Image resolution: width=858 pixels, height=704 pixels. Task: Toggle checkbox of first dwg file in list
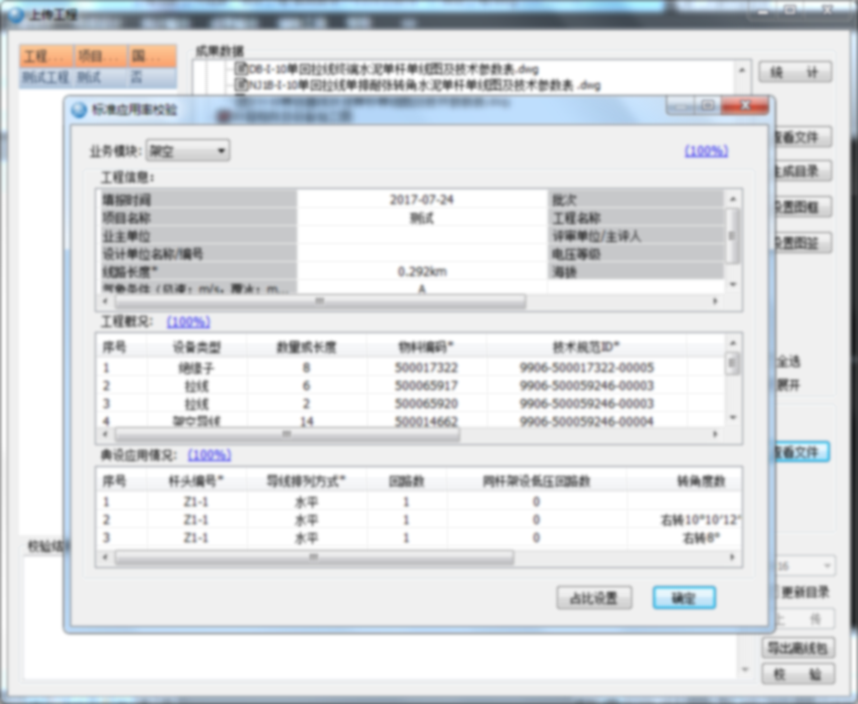(x=241, y=69)
